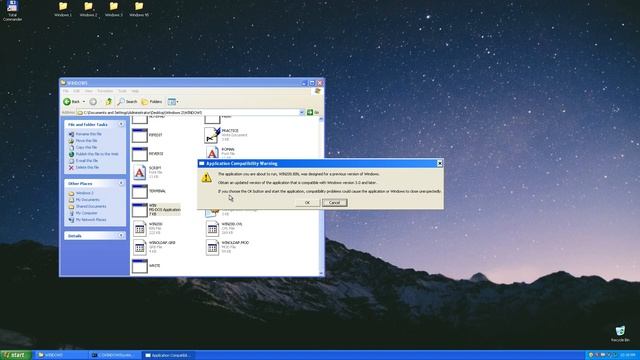Open Total Commander desktop shortcut
The image size is (640, 360).
pos(12,11)
